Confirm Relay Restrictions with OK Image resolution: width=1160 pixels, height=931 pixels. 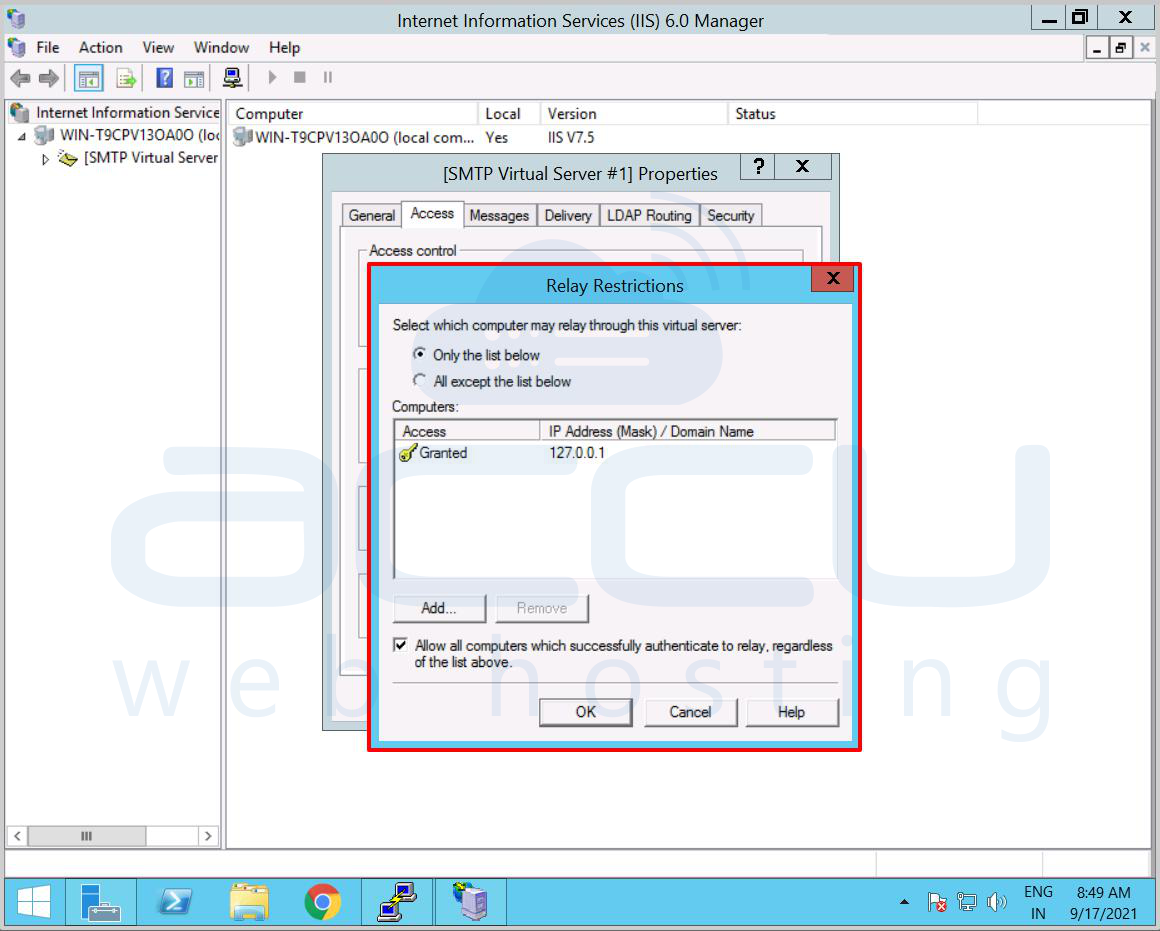(x=585, y=712)
